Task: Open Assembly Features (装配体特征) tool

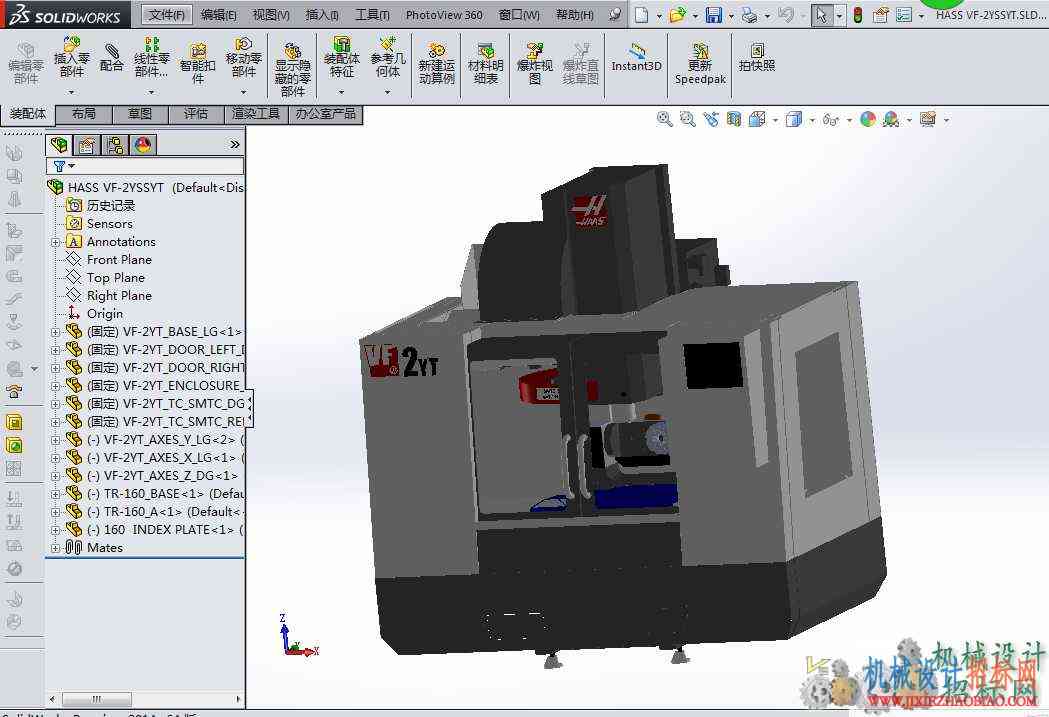Action: (x=341, y=59)
